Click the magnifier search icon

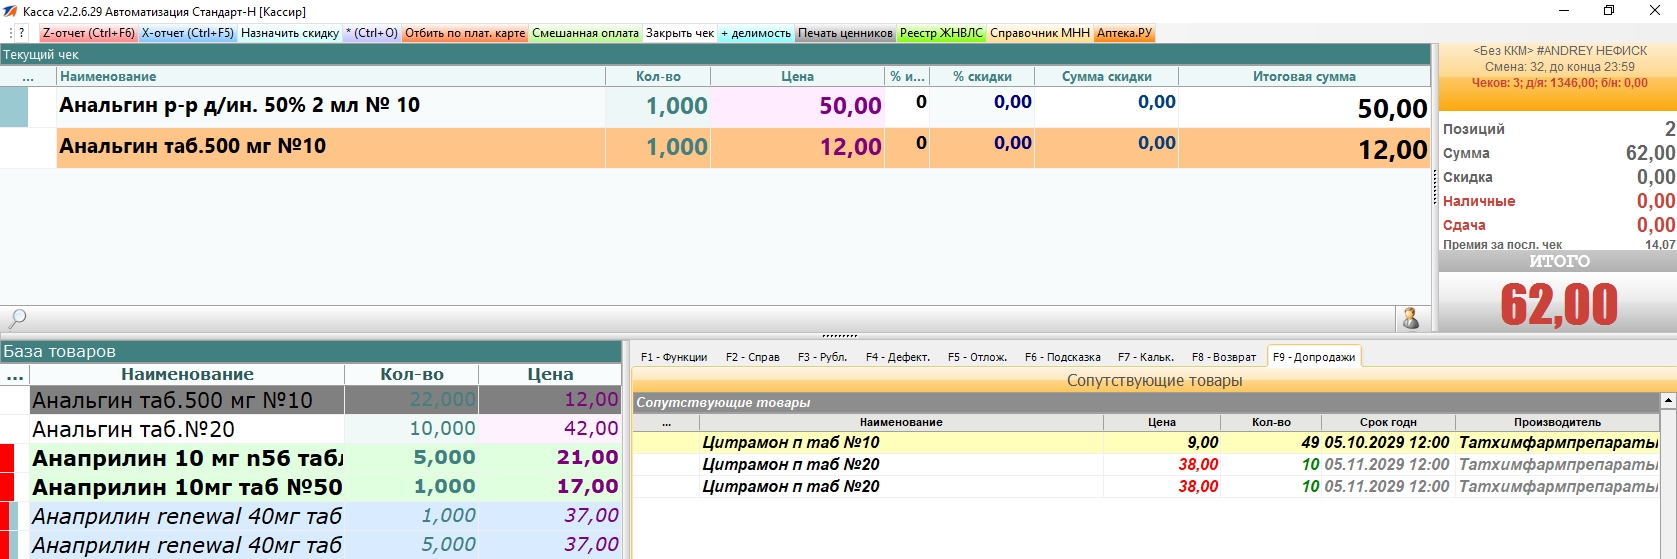pyautogui.click(x=17, y=319)
